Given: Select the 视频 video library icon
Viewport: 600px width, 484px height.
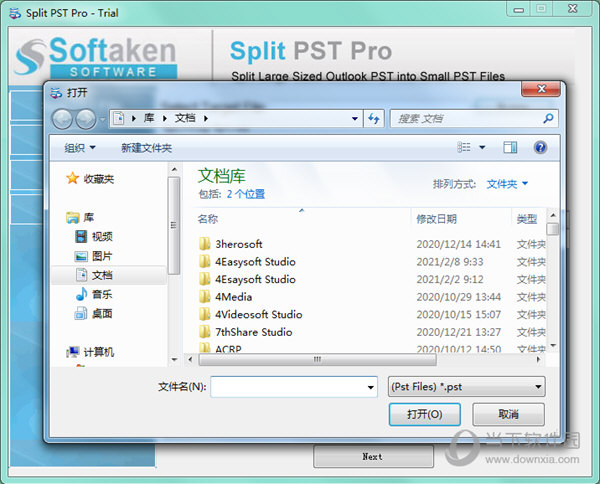Looking at the screenshot, I should pyautogui.click(x=81, y=236).
